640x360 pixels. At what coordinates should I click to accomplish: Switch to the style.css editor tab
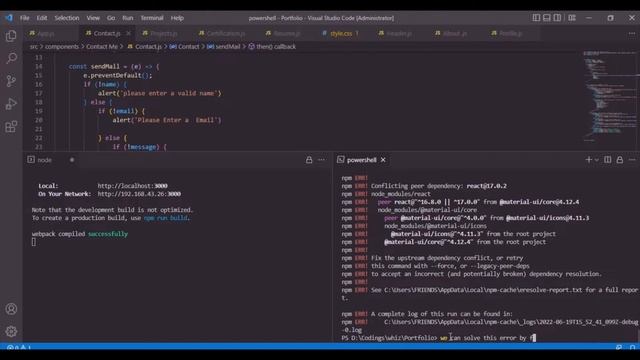tap(341, 33)
